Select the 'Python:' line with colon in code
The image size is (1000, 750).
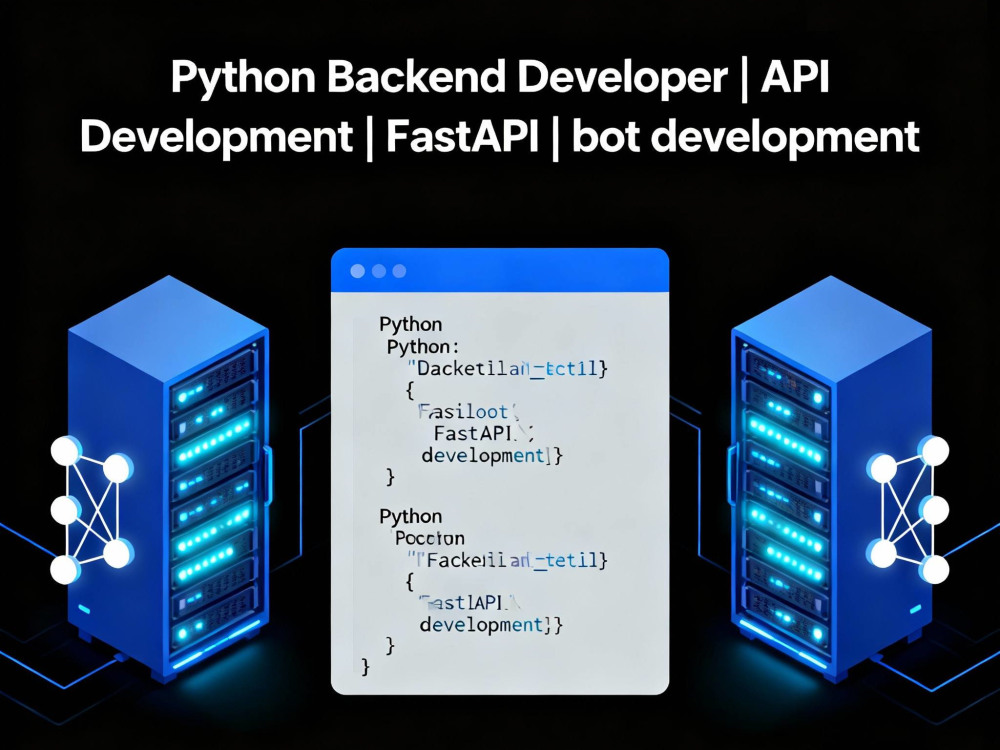tap(423, 347)
